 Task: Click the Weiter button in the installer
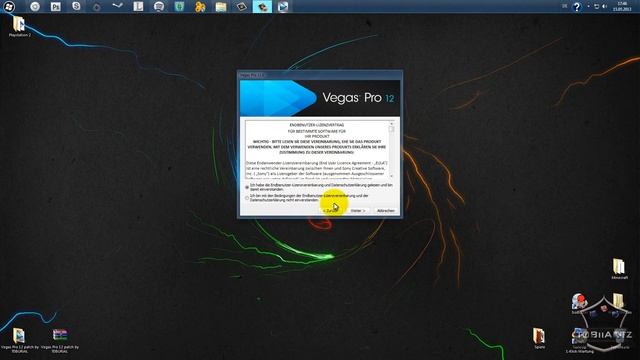(x=358, y=211)
